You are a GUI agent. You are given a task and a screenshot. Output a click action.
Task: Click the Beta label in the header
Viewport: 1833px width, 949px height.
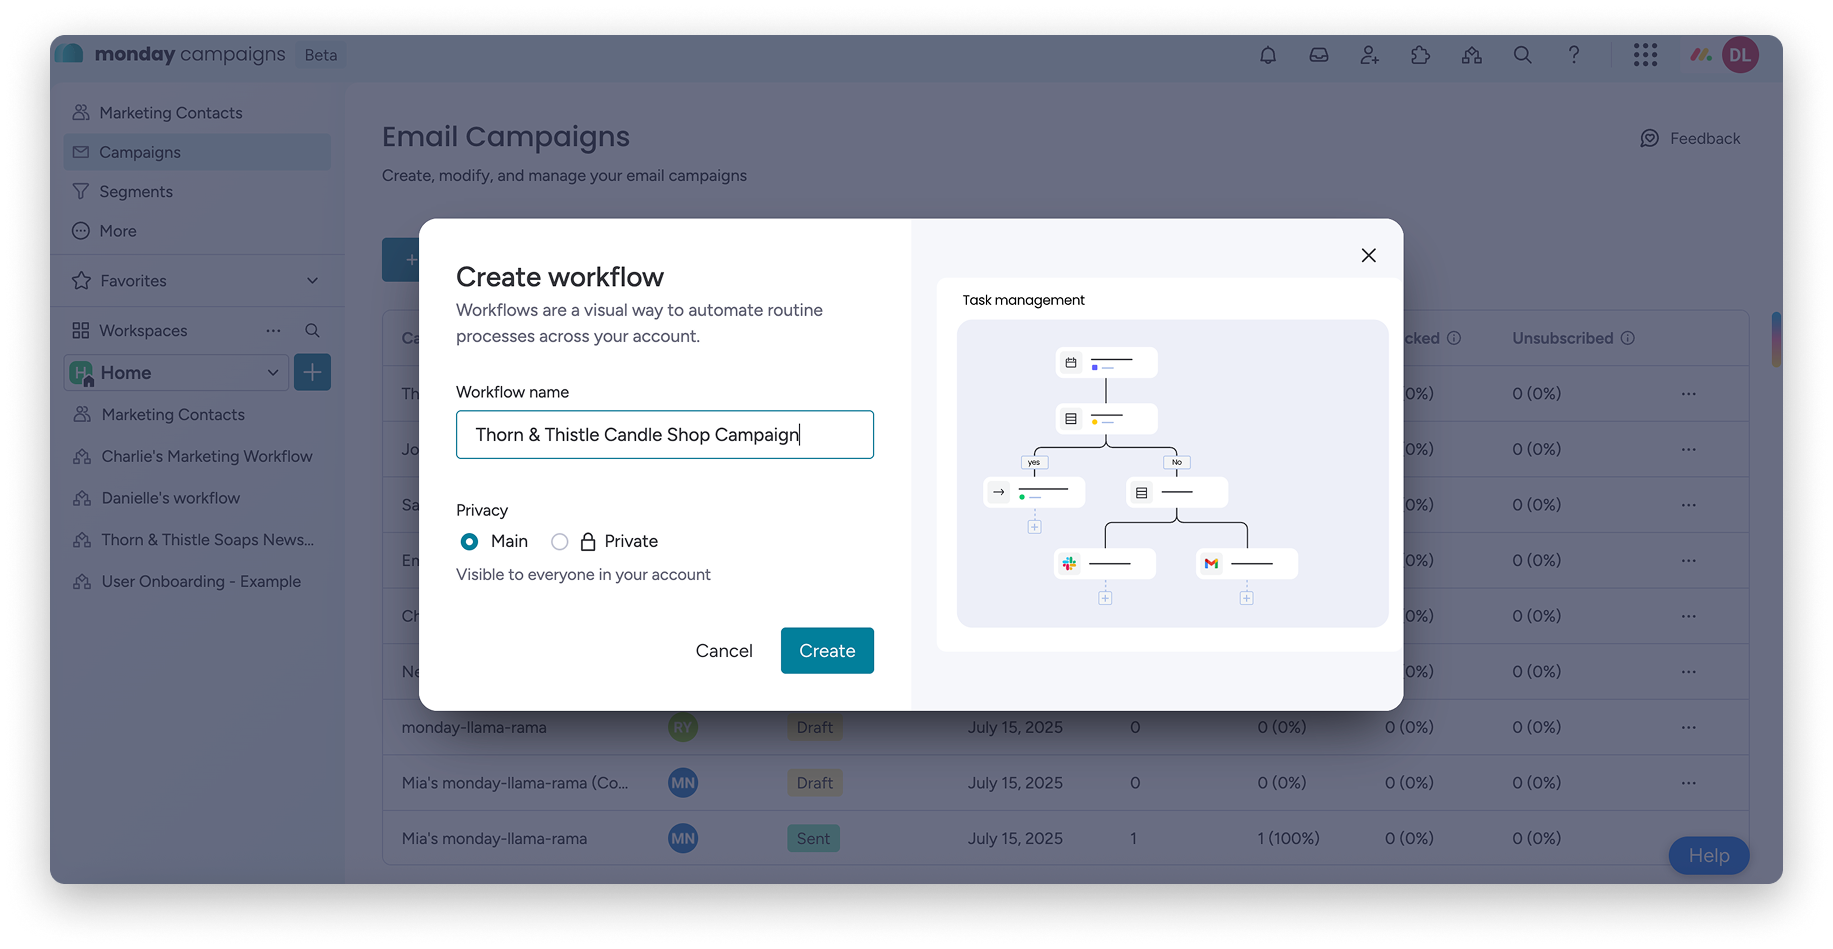(321, 55)
